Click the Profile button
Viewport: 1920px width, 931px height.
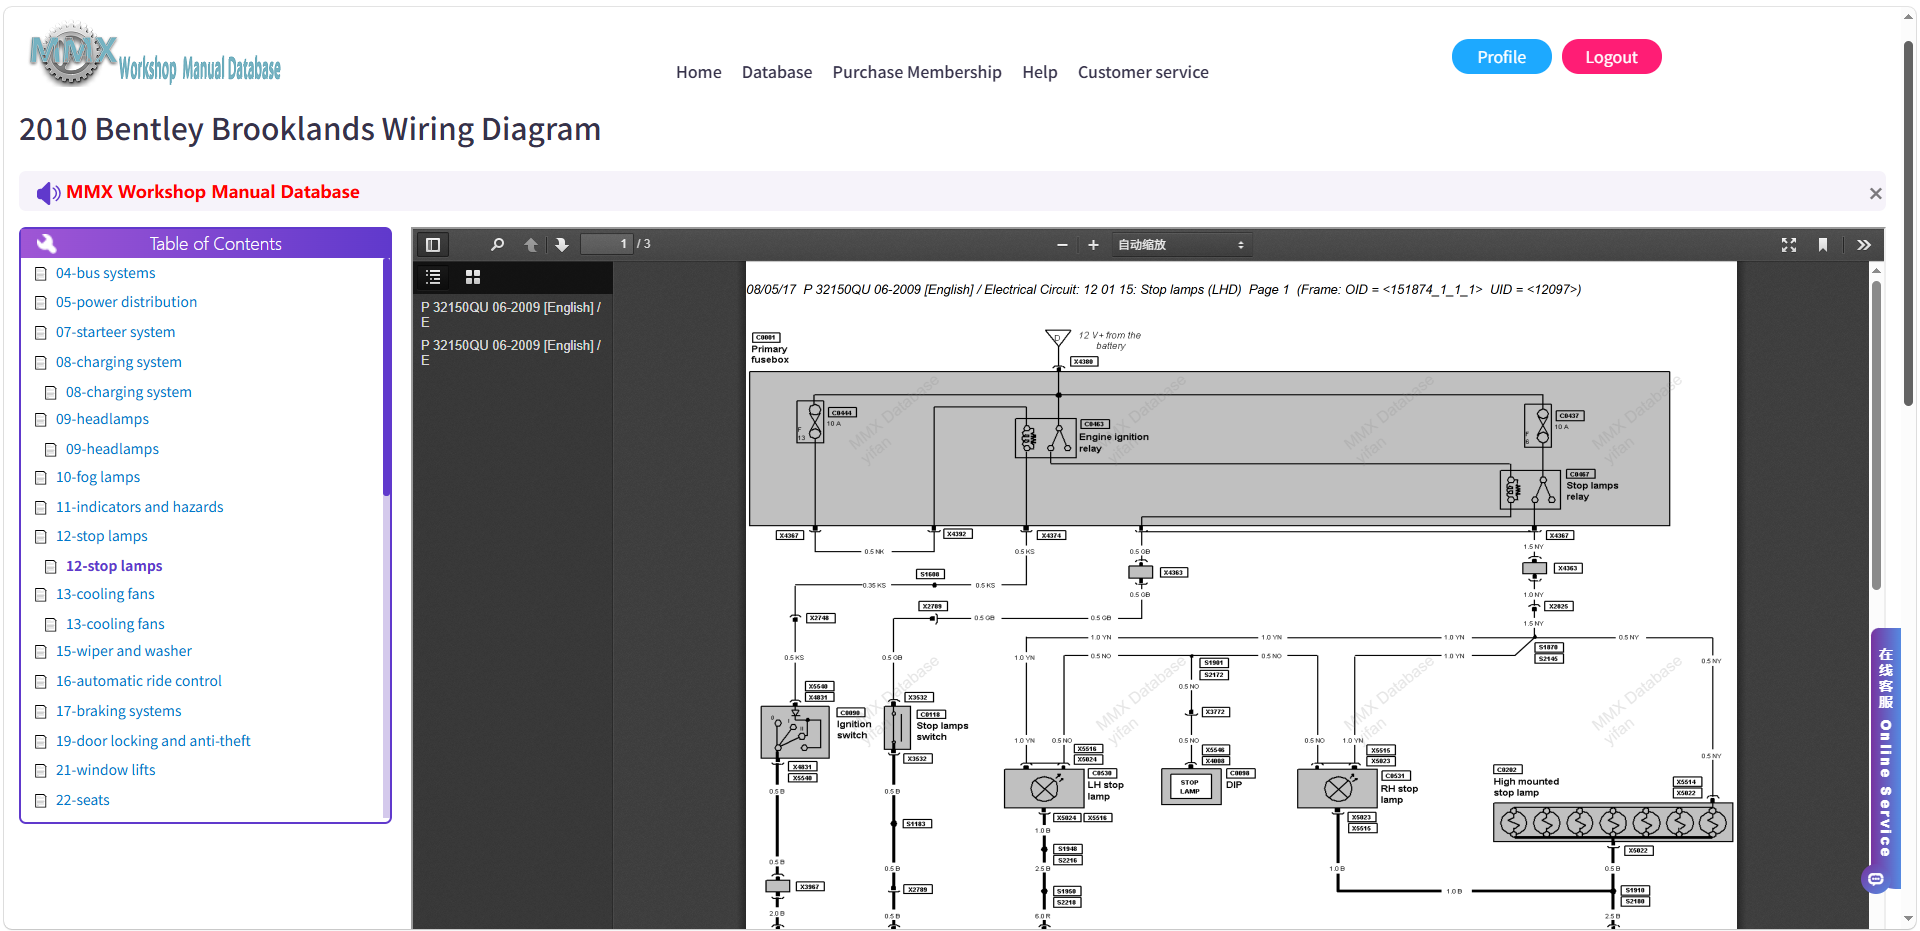(1502, 57)
